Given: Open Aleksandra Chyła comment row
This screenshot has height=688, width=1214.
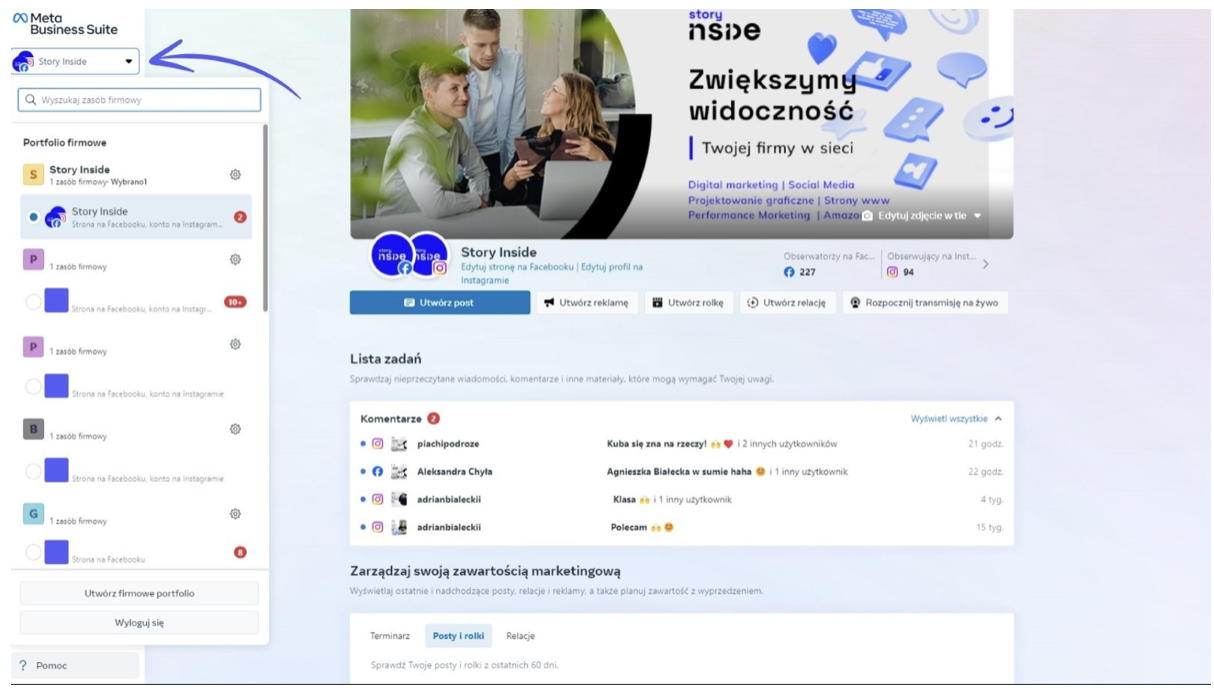Looking at the screenshot, I should (682, 472).
